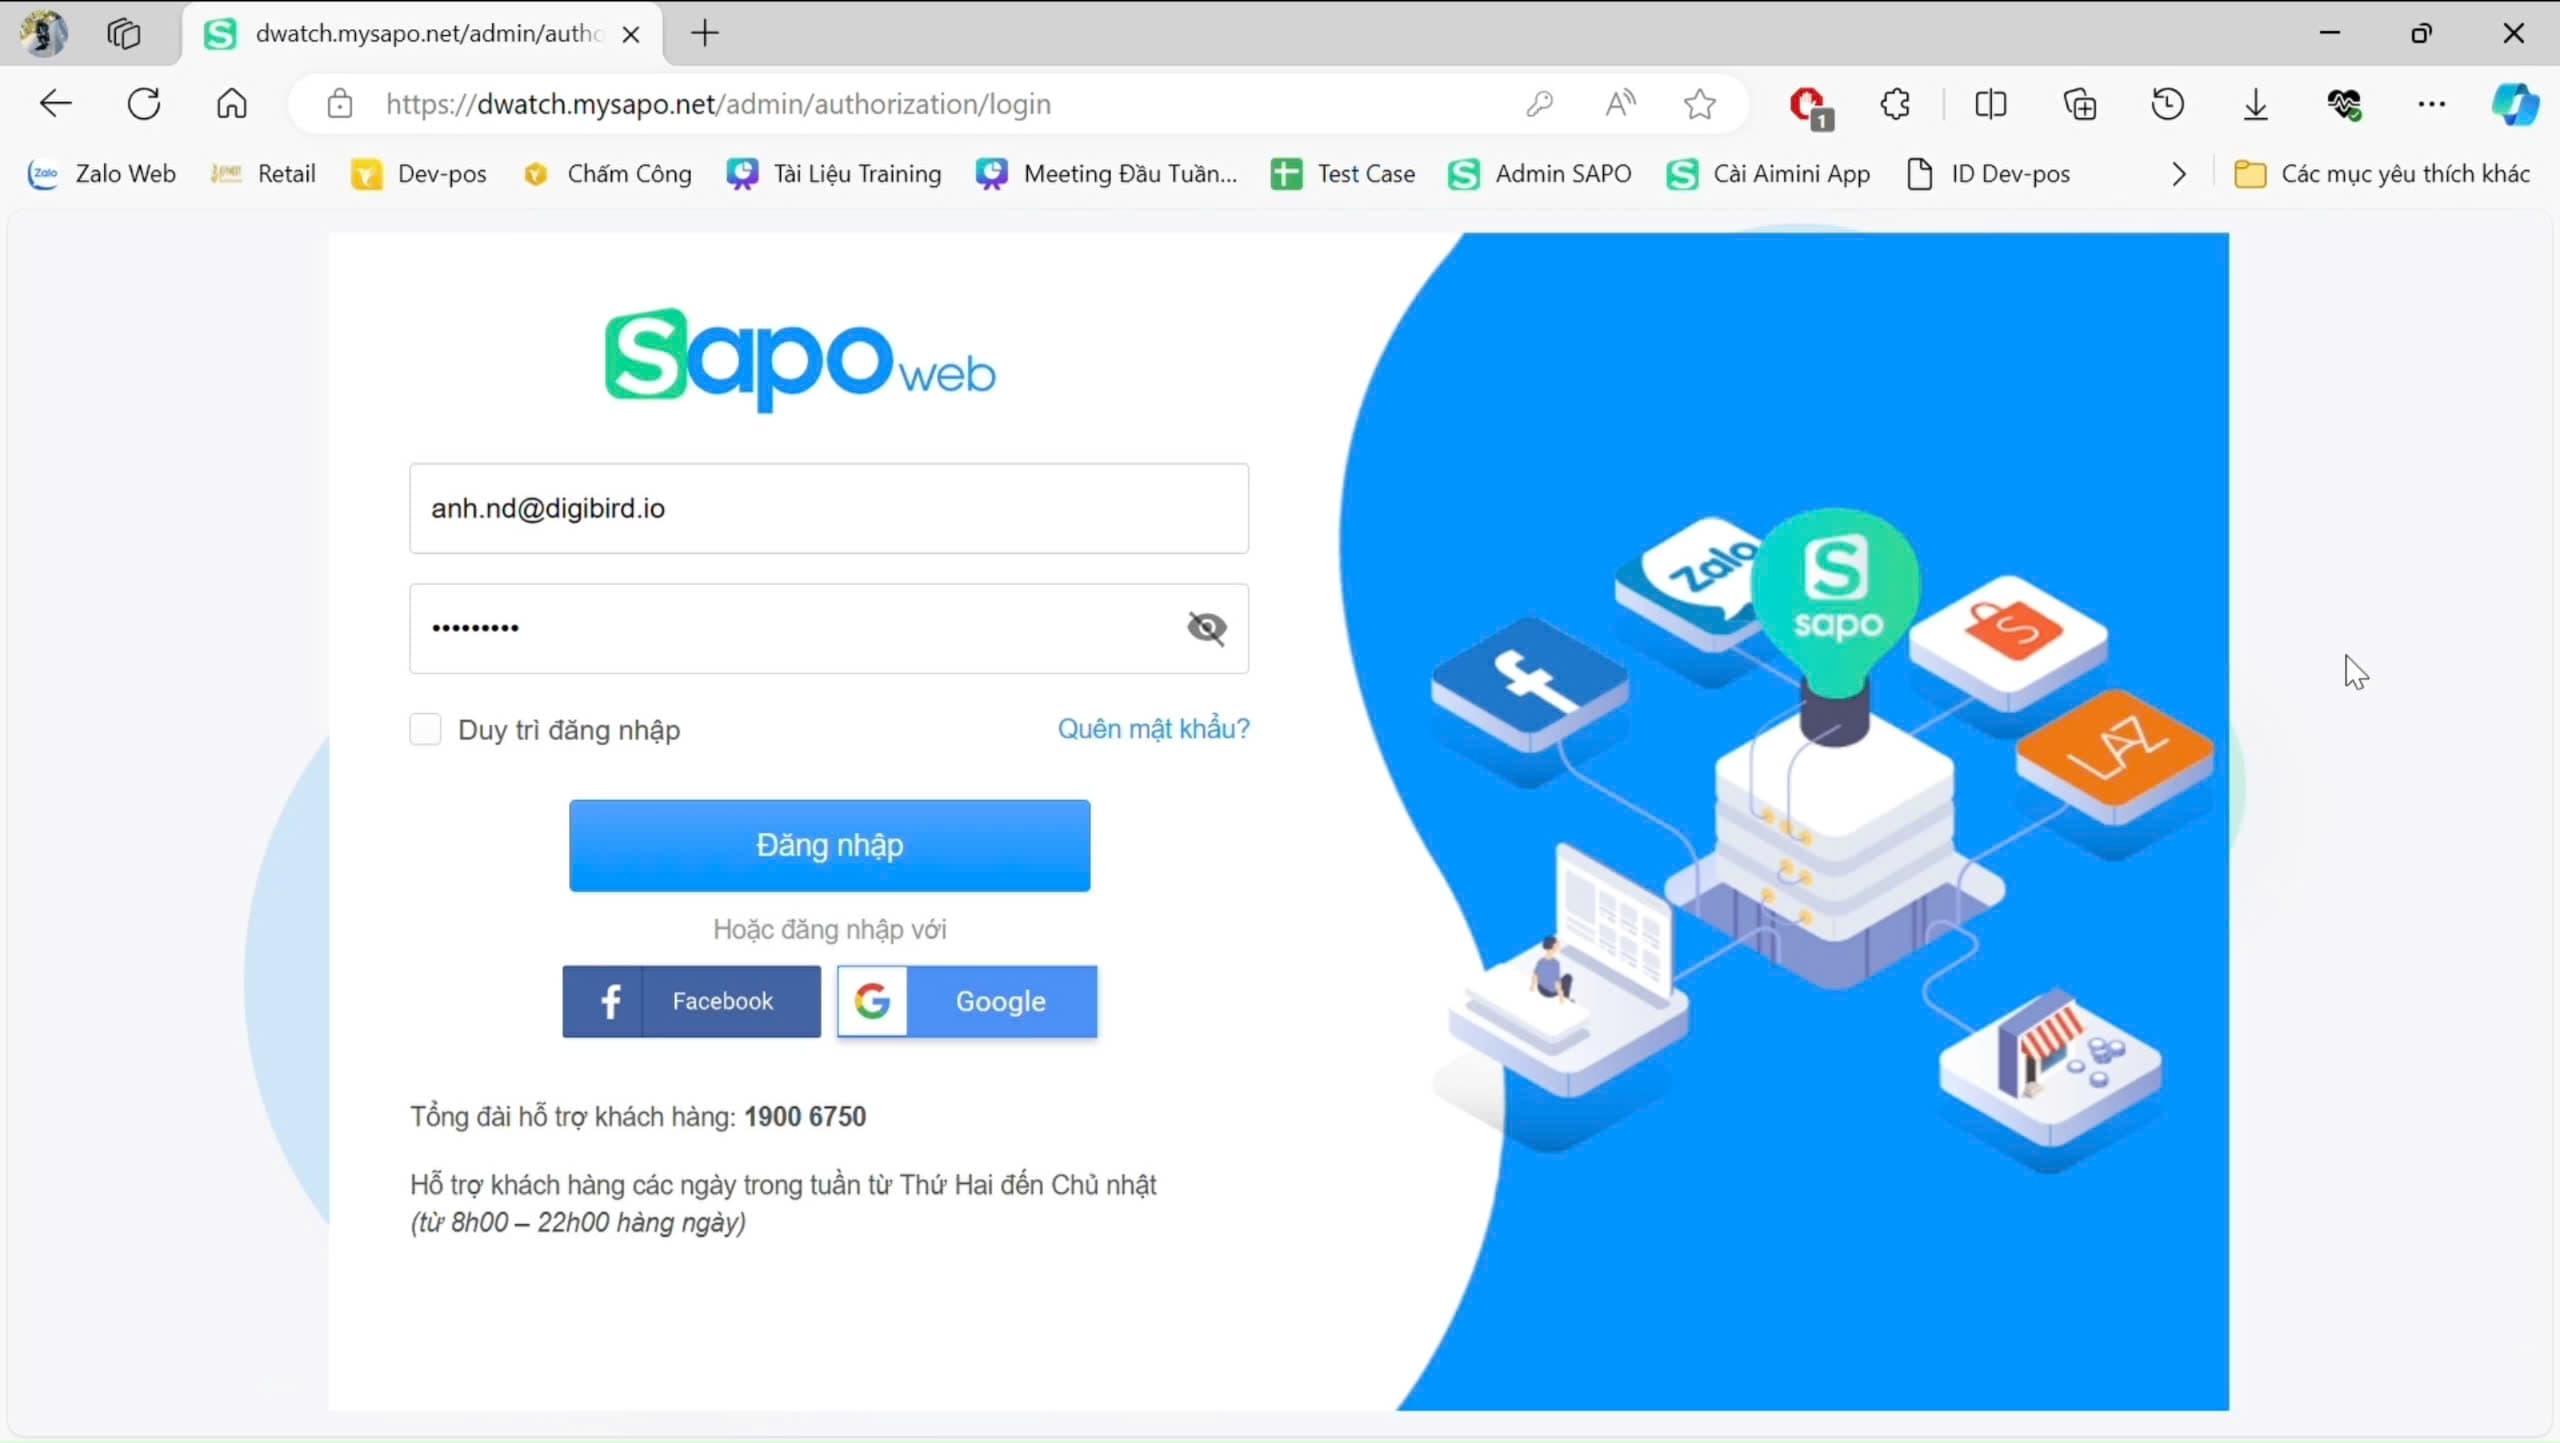Open the Read aloud icon

1620,104
